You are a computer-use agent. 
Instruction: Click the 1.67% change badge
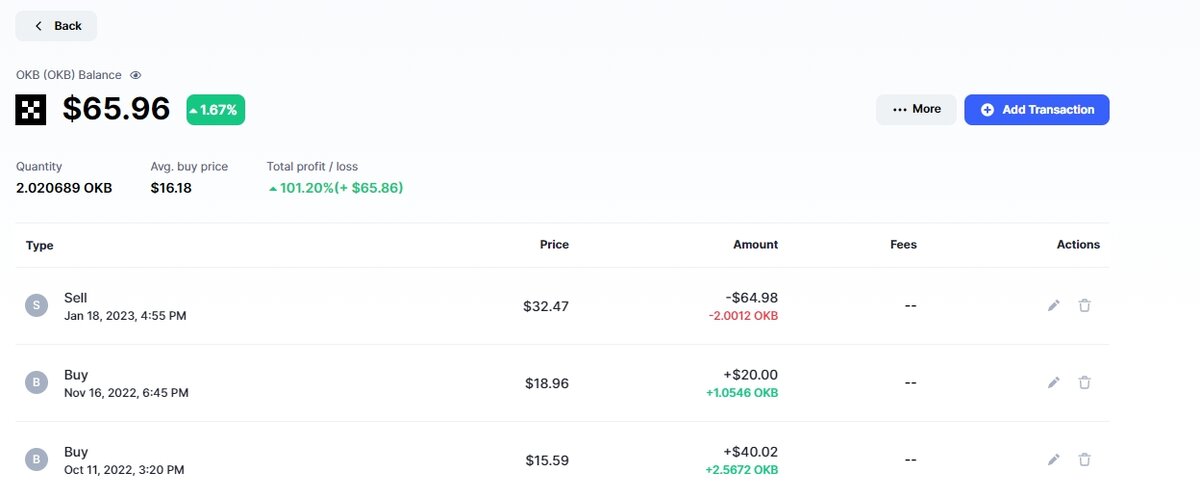click(x=215, y=110)
